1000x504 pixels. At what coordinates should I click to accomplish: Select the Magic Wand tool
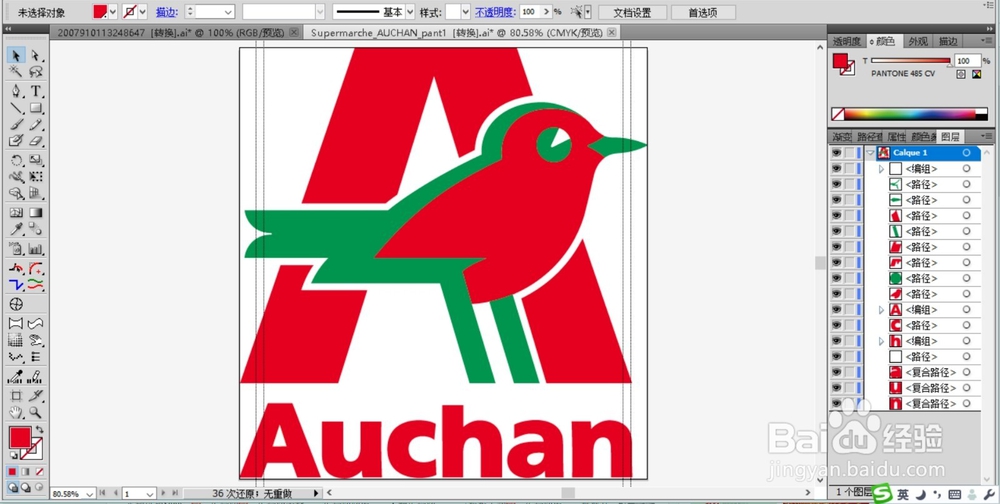pos(16,71)
